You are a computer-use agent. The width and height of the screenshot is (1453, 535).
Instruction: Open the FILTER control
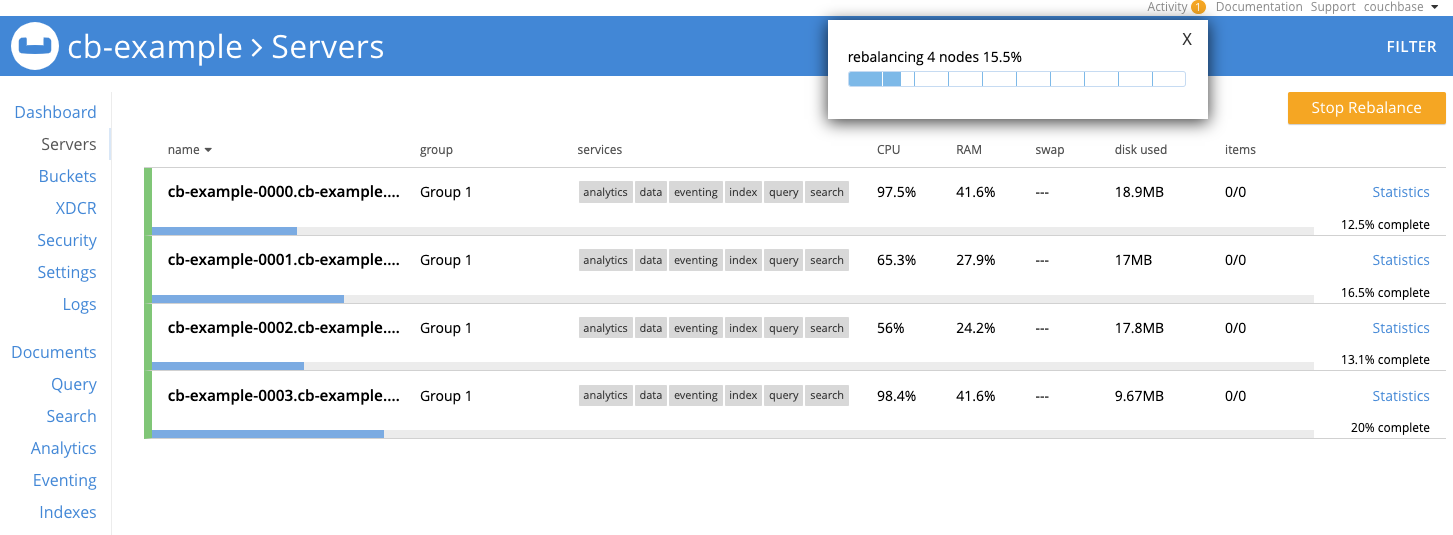click(x=1411, y=47)
